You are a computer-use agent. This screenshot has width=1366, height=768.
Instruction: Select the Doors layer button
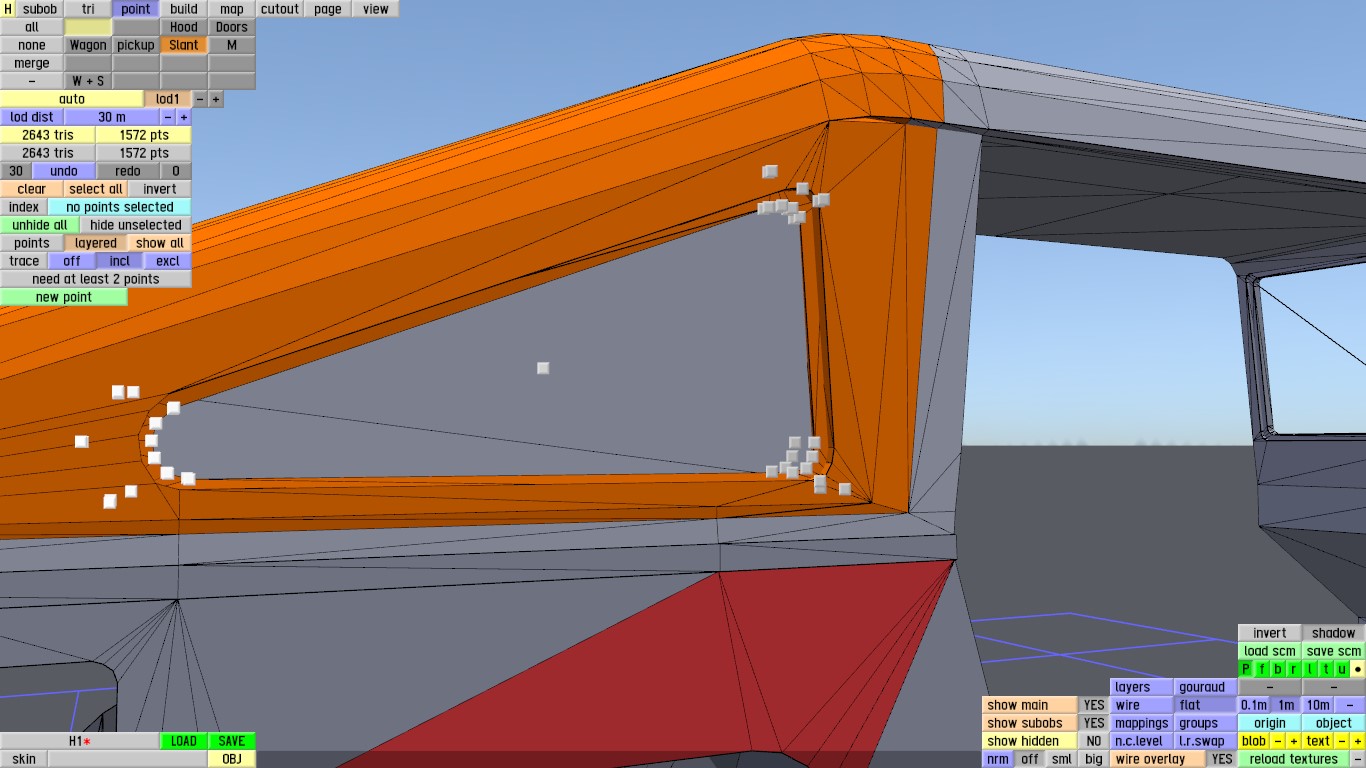pos(232,27)
